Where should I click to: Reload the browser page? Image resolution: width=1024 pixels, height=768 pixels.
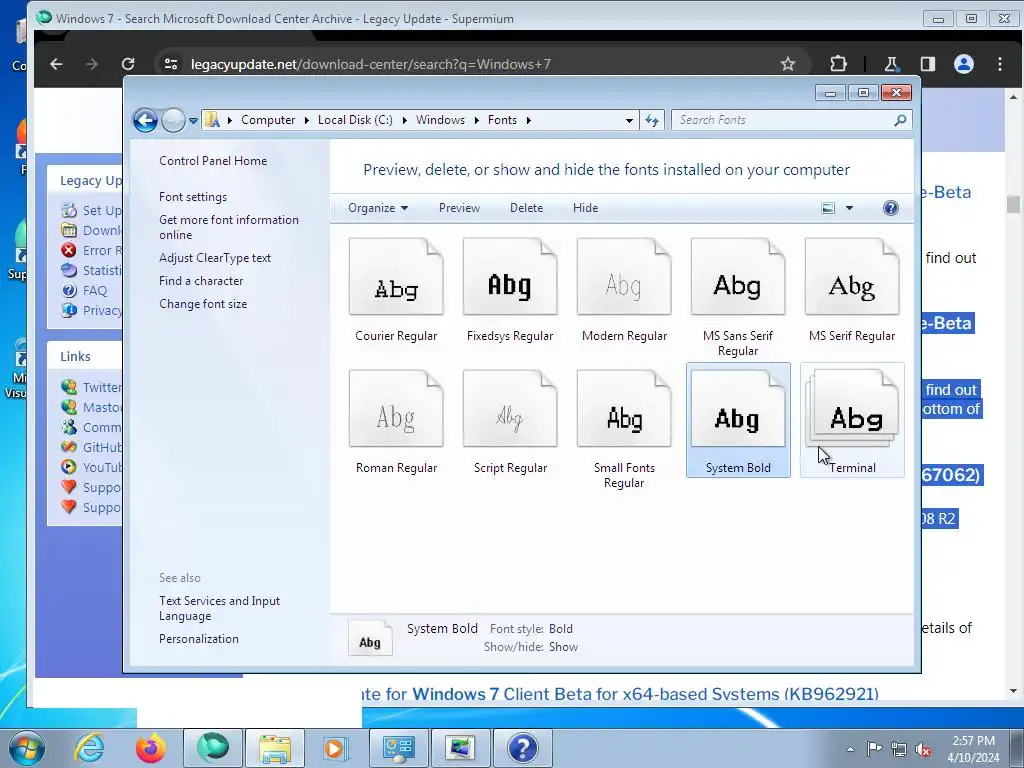tap(128, 64)
